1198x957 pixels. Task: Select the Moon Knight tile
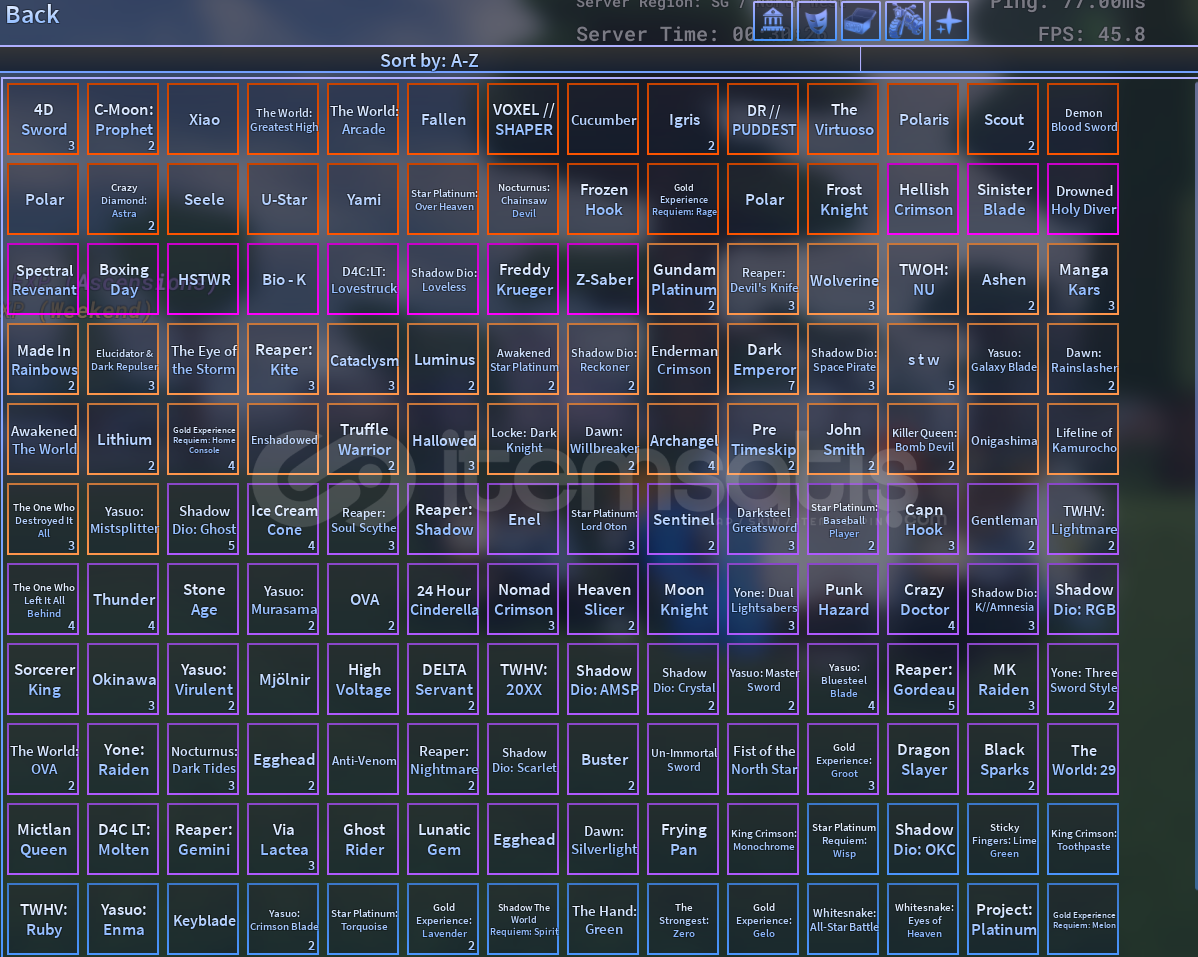click(683, 599)
